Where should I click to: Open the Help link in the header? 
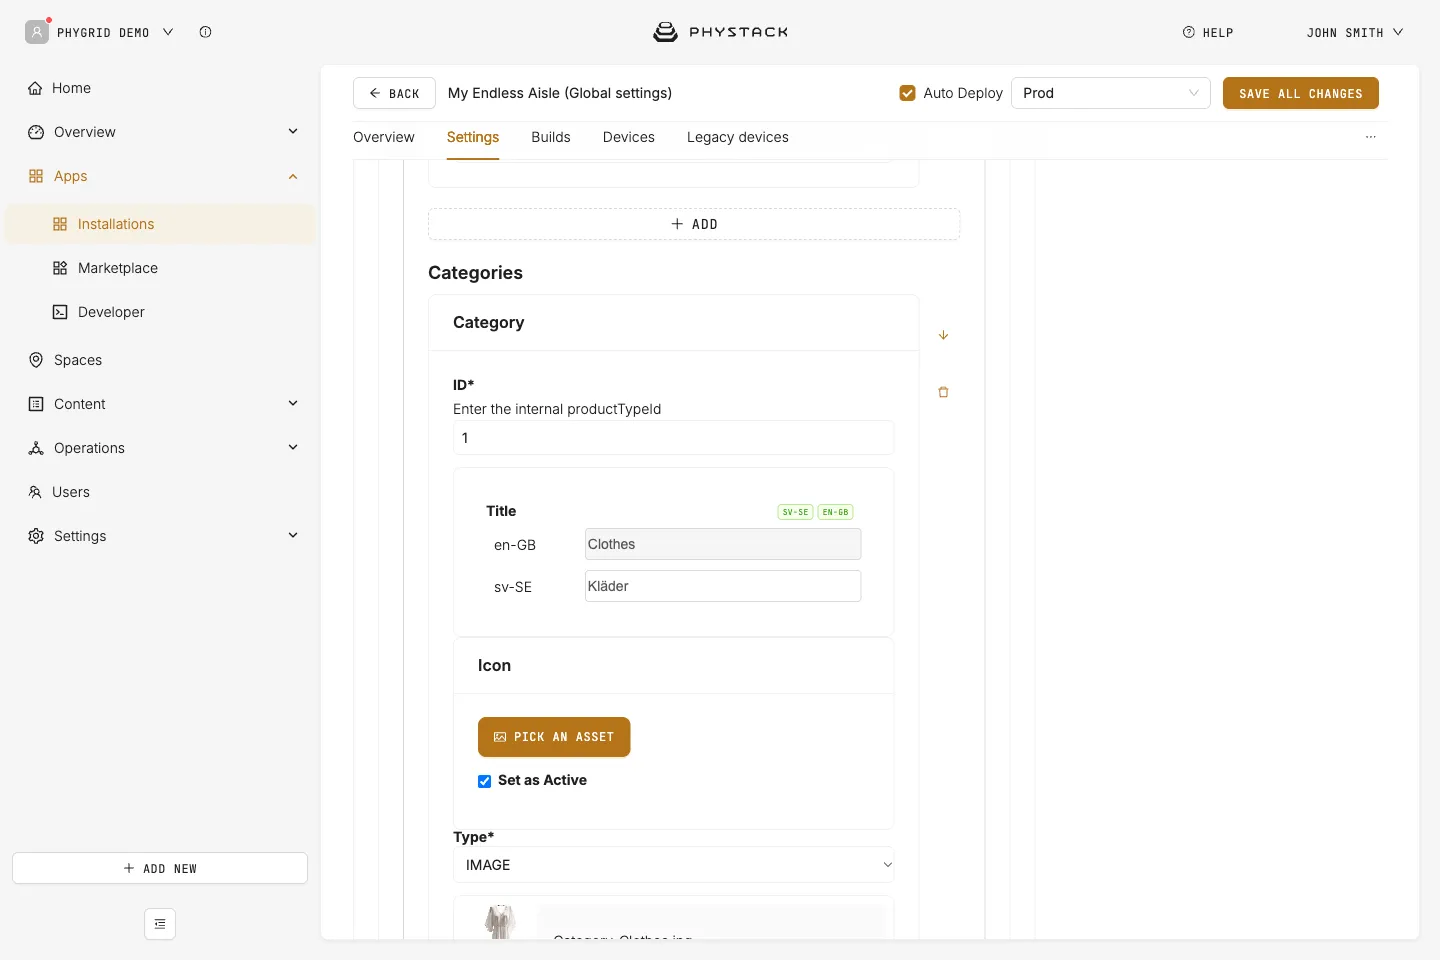(1208, 33)
